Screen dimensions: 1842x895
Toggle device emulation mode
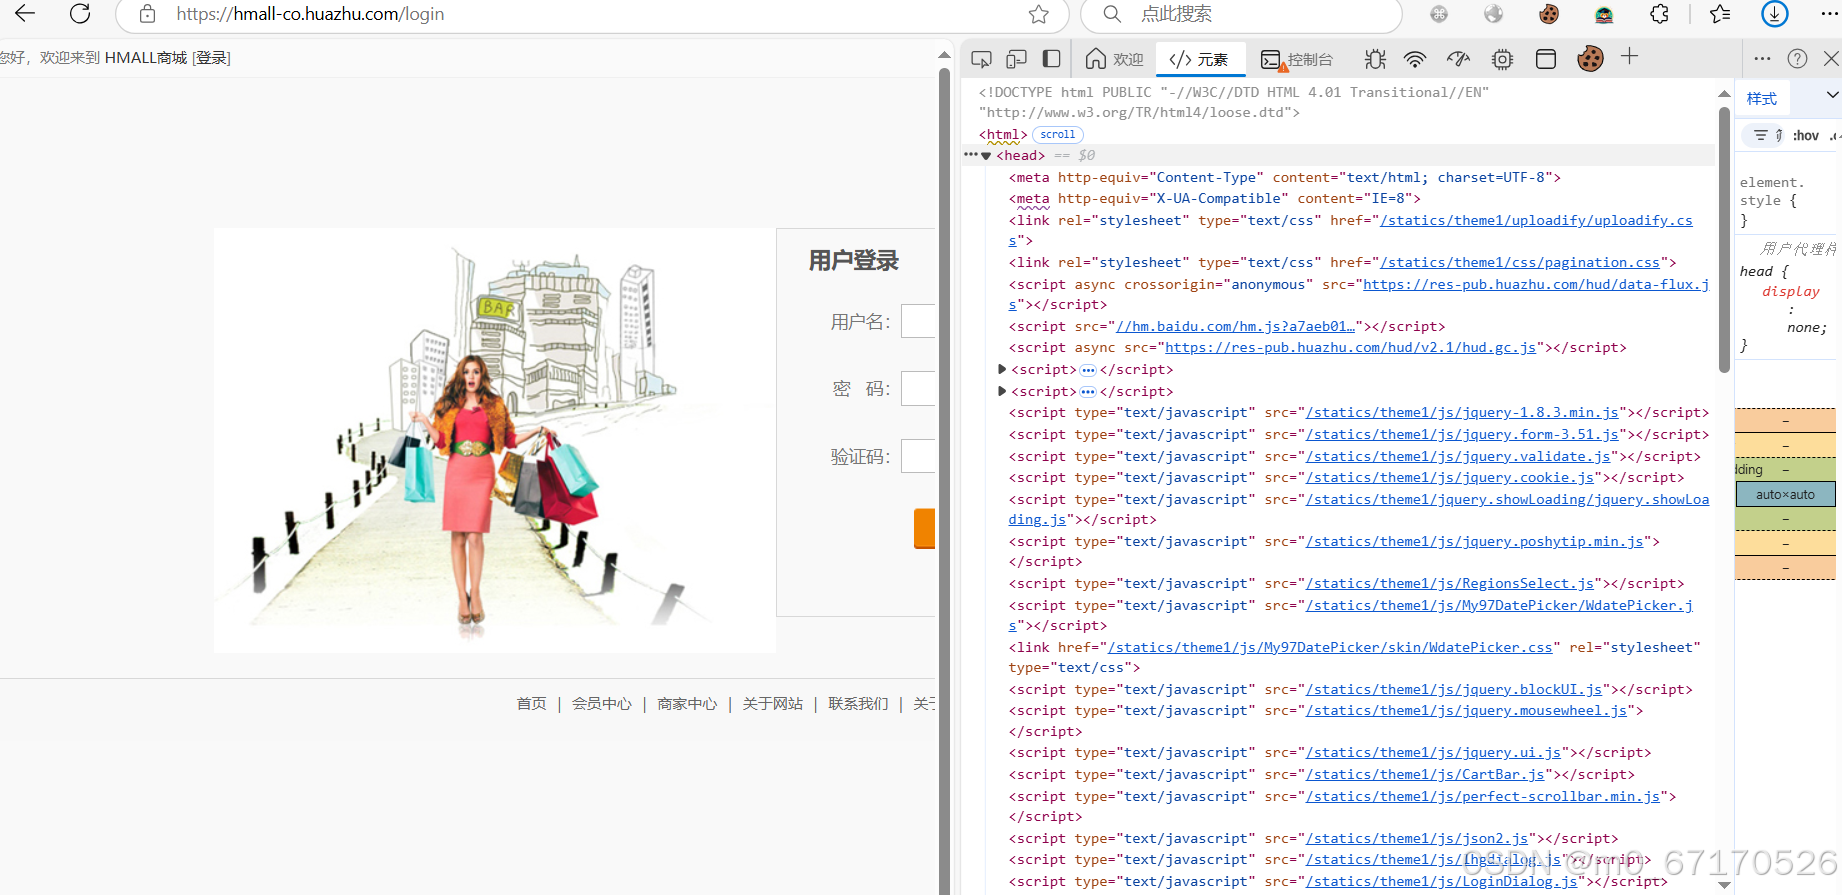pyautogui.click(x=1016, y=59)
